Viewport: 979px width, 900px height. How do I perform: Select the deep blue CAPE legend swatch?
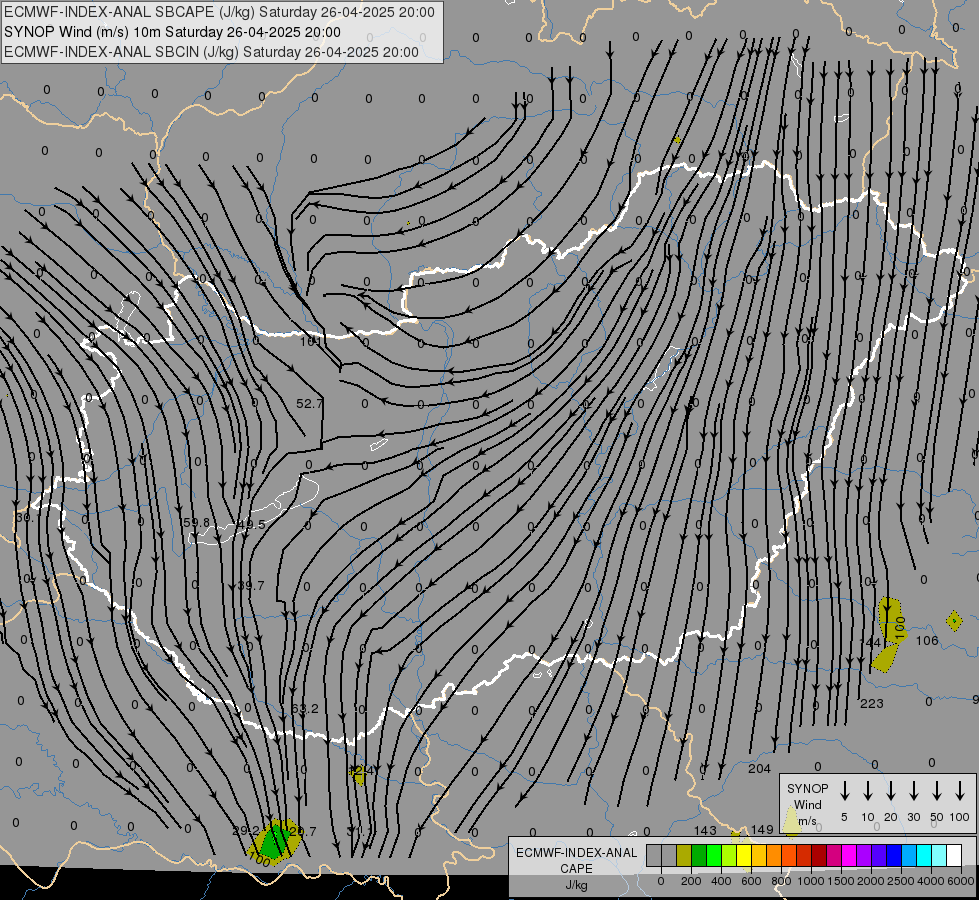[x=894, y=856]
